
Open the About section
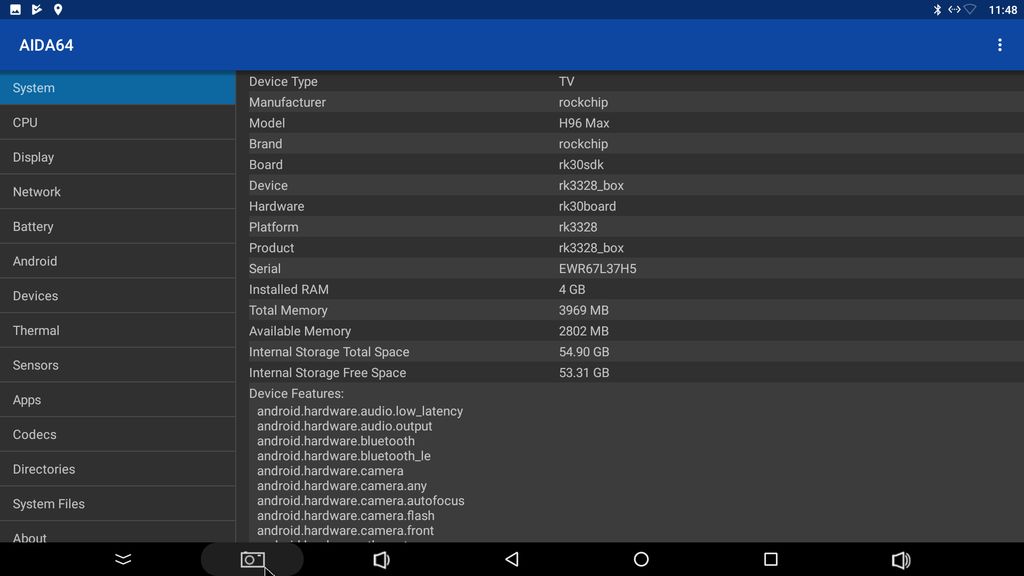point(118,532)
